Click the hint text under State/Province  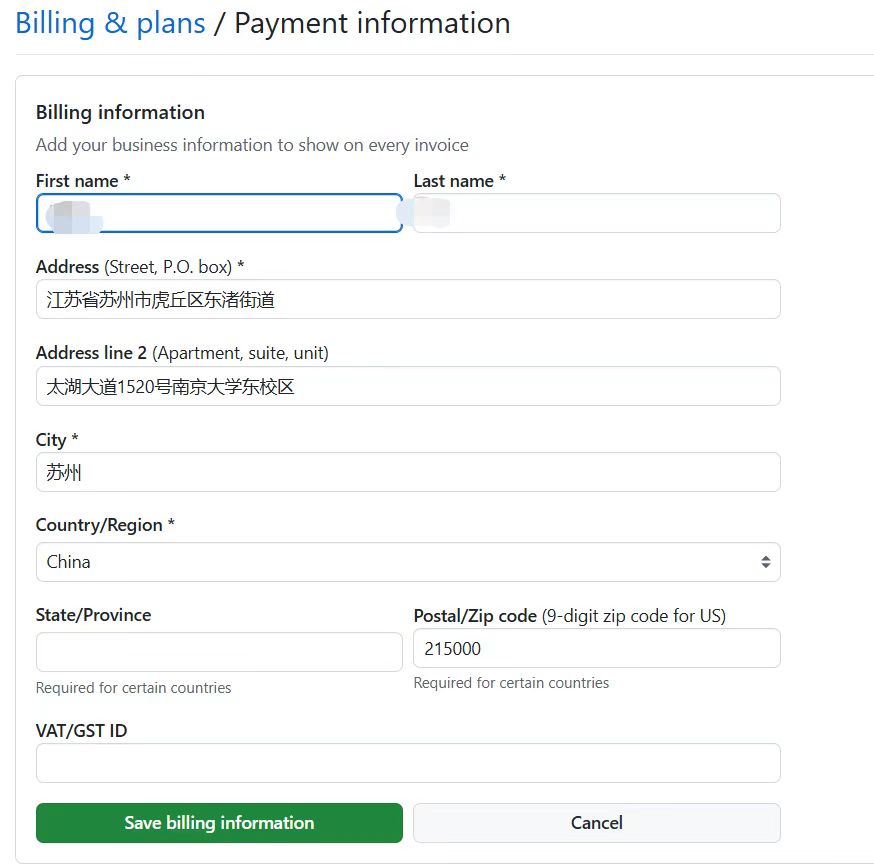133,688
